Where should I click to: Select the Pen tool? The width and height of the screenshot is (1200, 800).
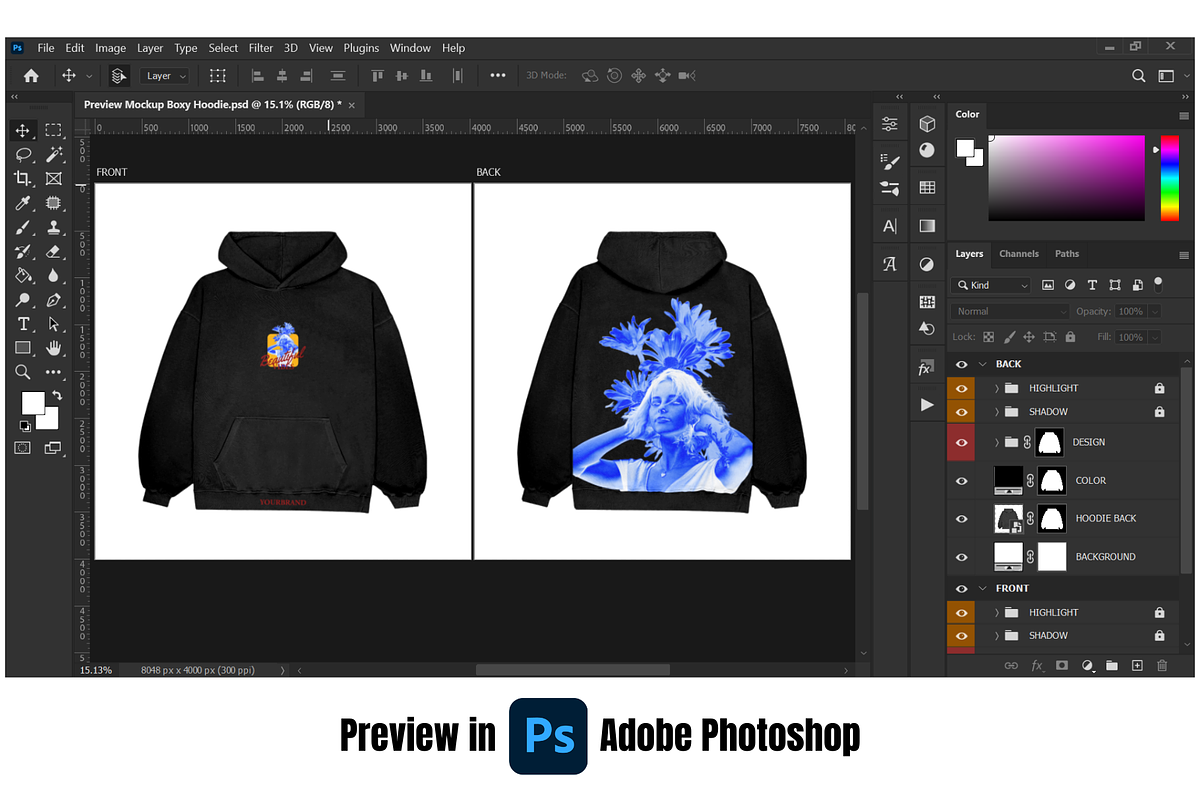(x=54, y=299)
